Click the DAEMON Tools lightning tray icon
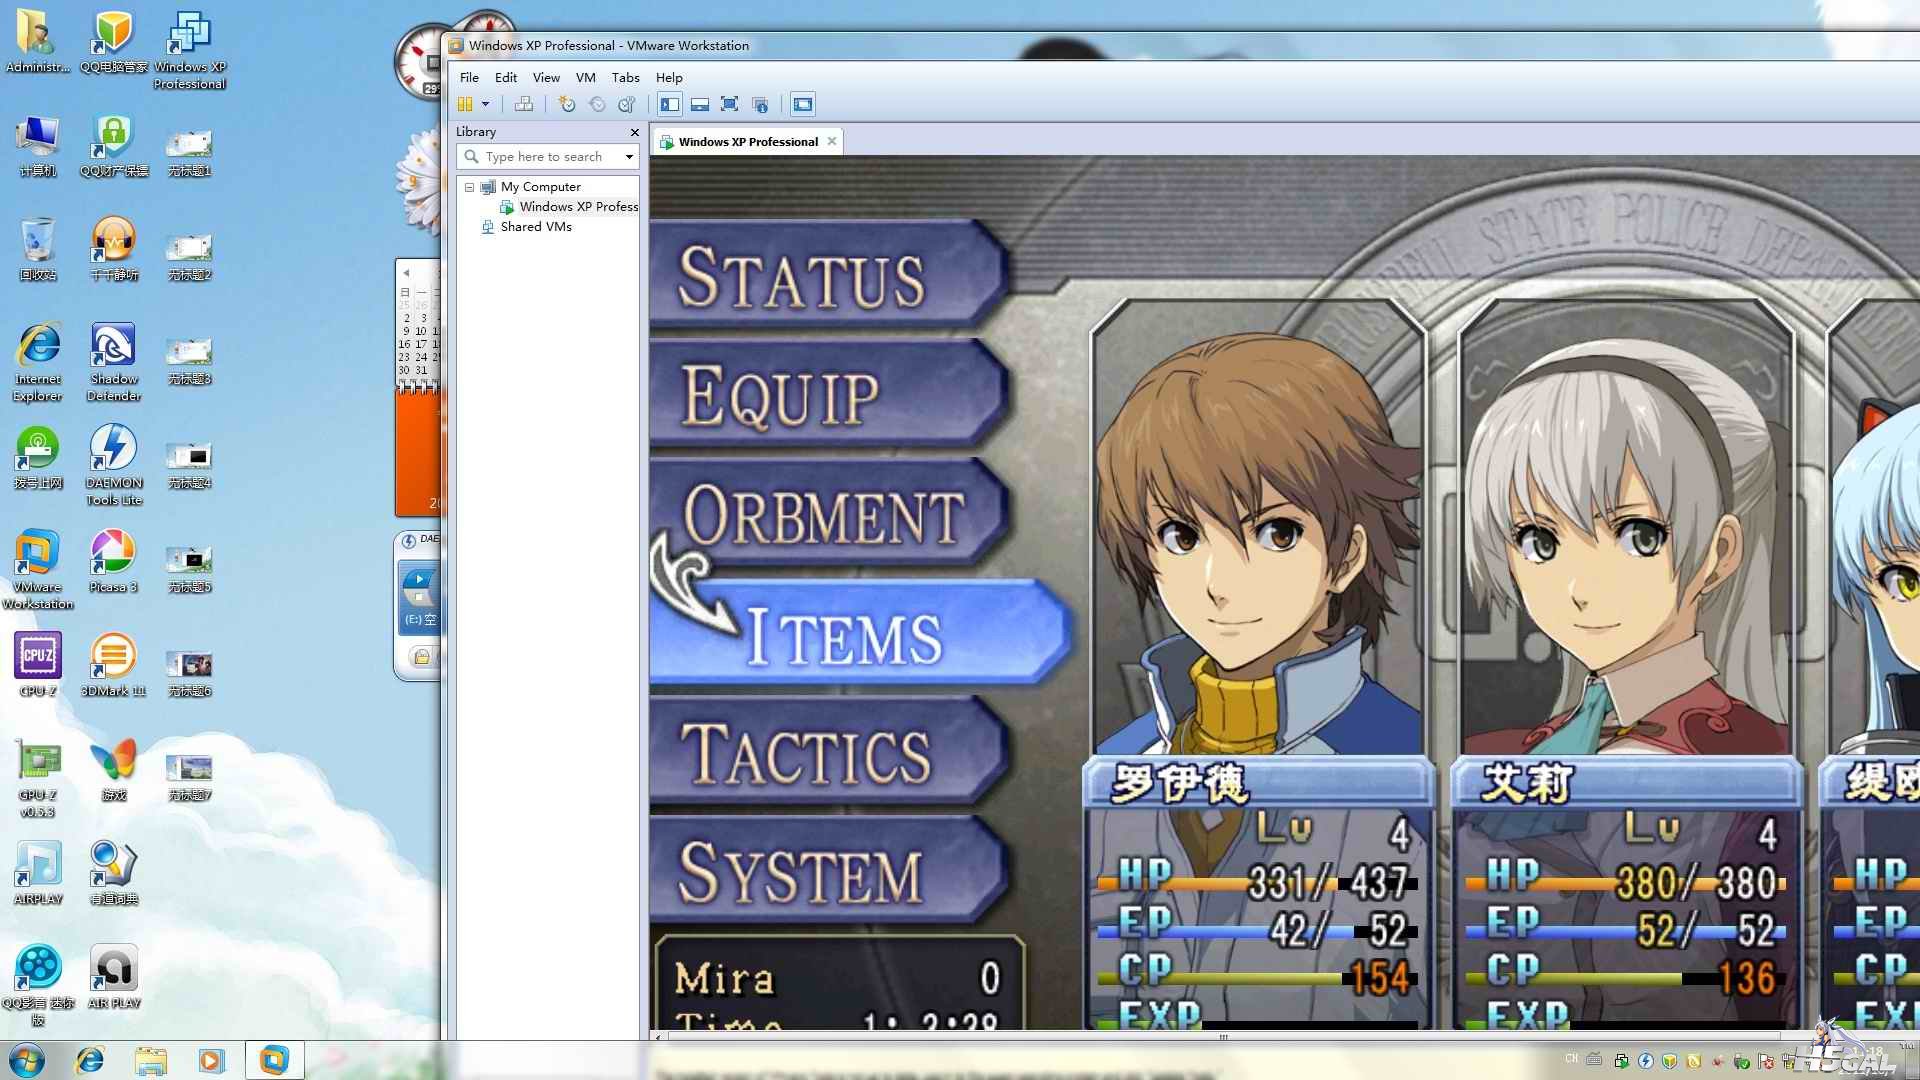 coord(1645,1061)
